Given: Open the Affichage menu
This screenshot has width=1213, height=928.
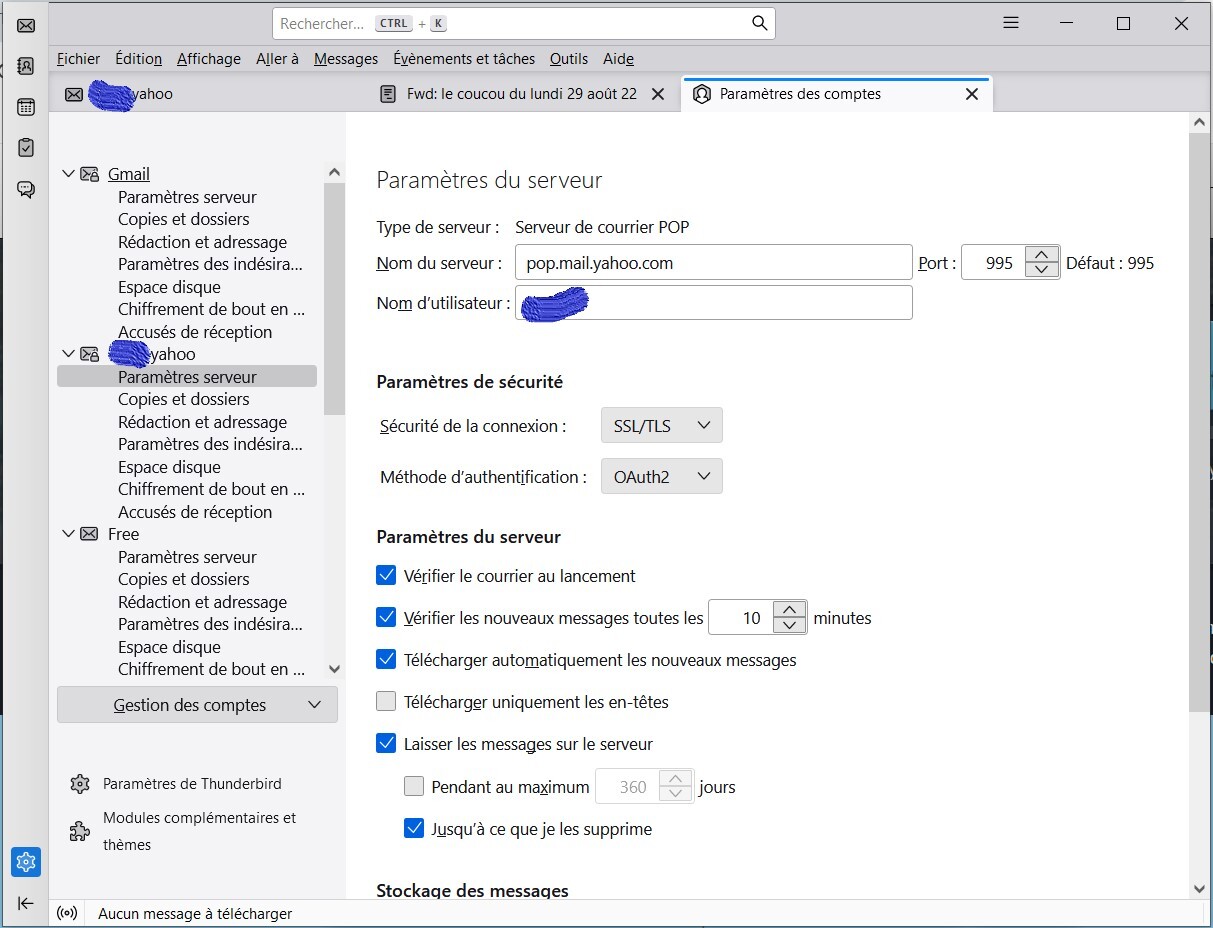Looking at the screenshot, I should [209, 59].
